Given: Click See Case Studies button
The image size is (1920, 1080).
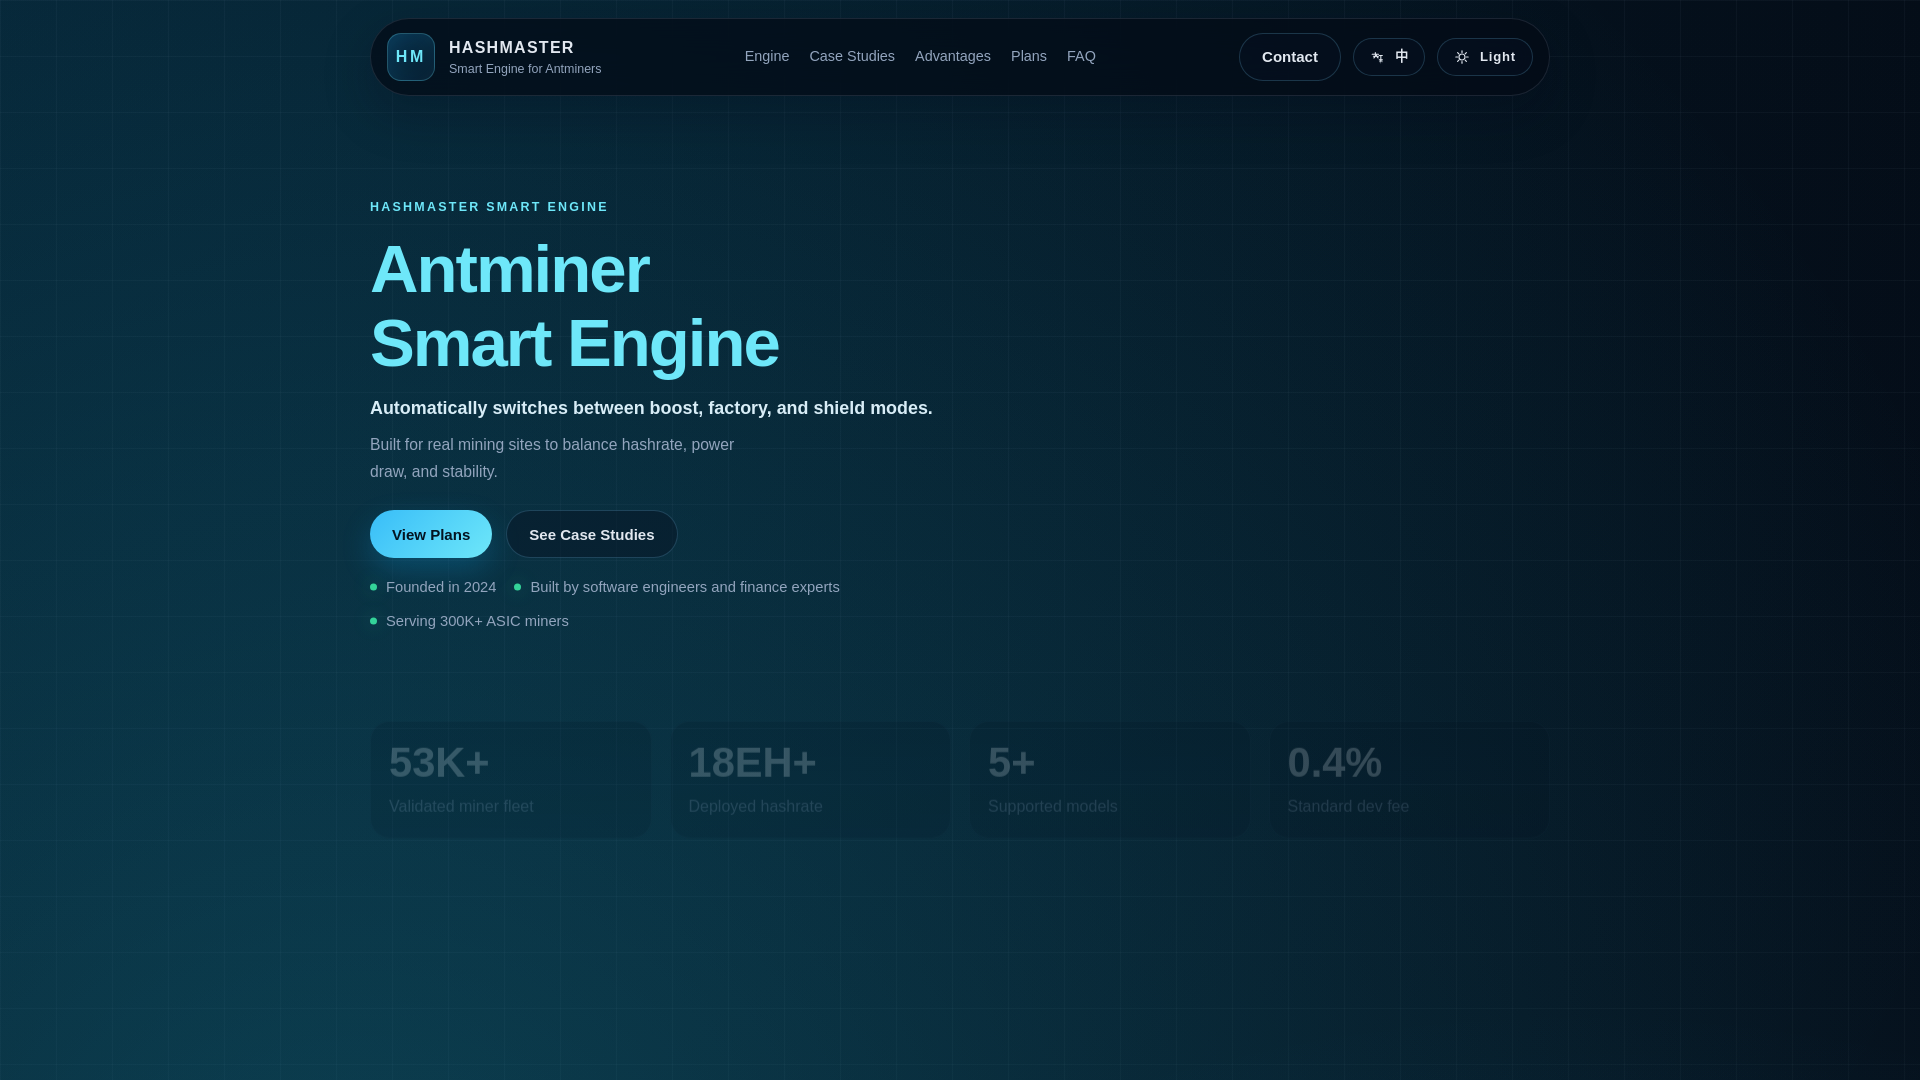Looking at the screenshot, I should [x=591, y=534].
